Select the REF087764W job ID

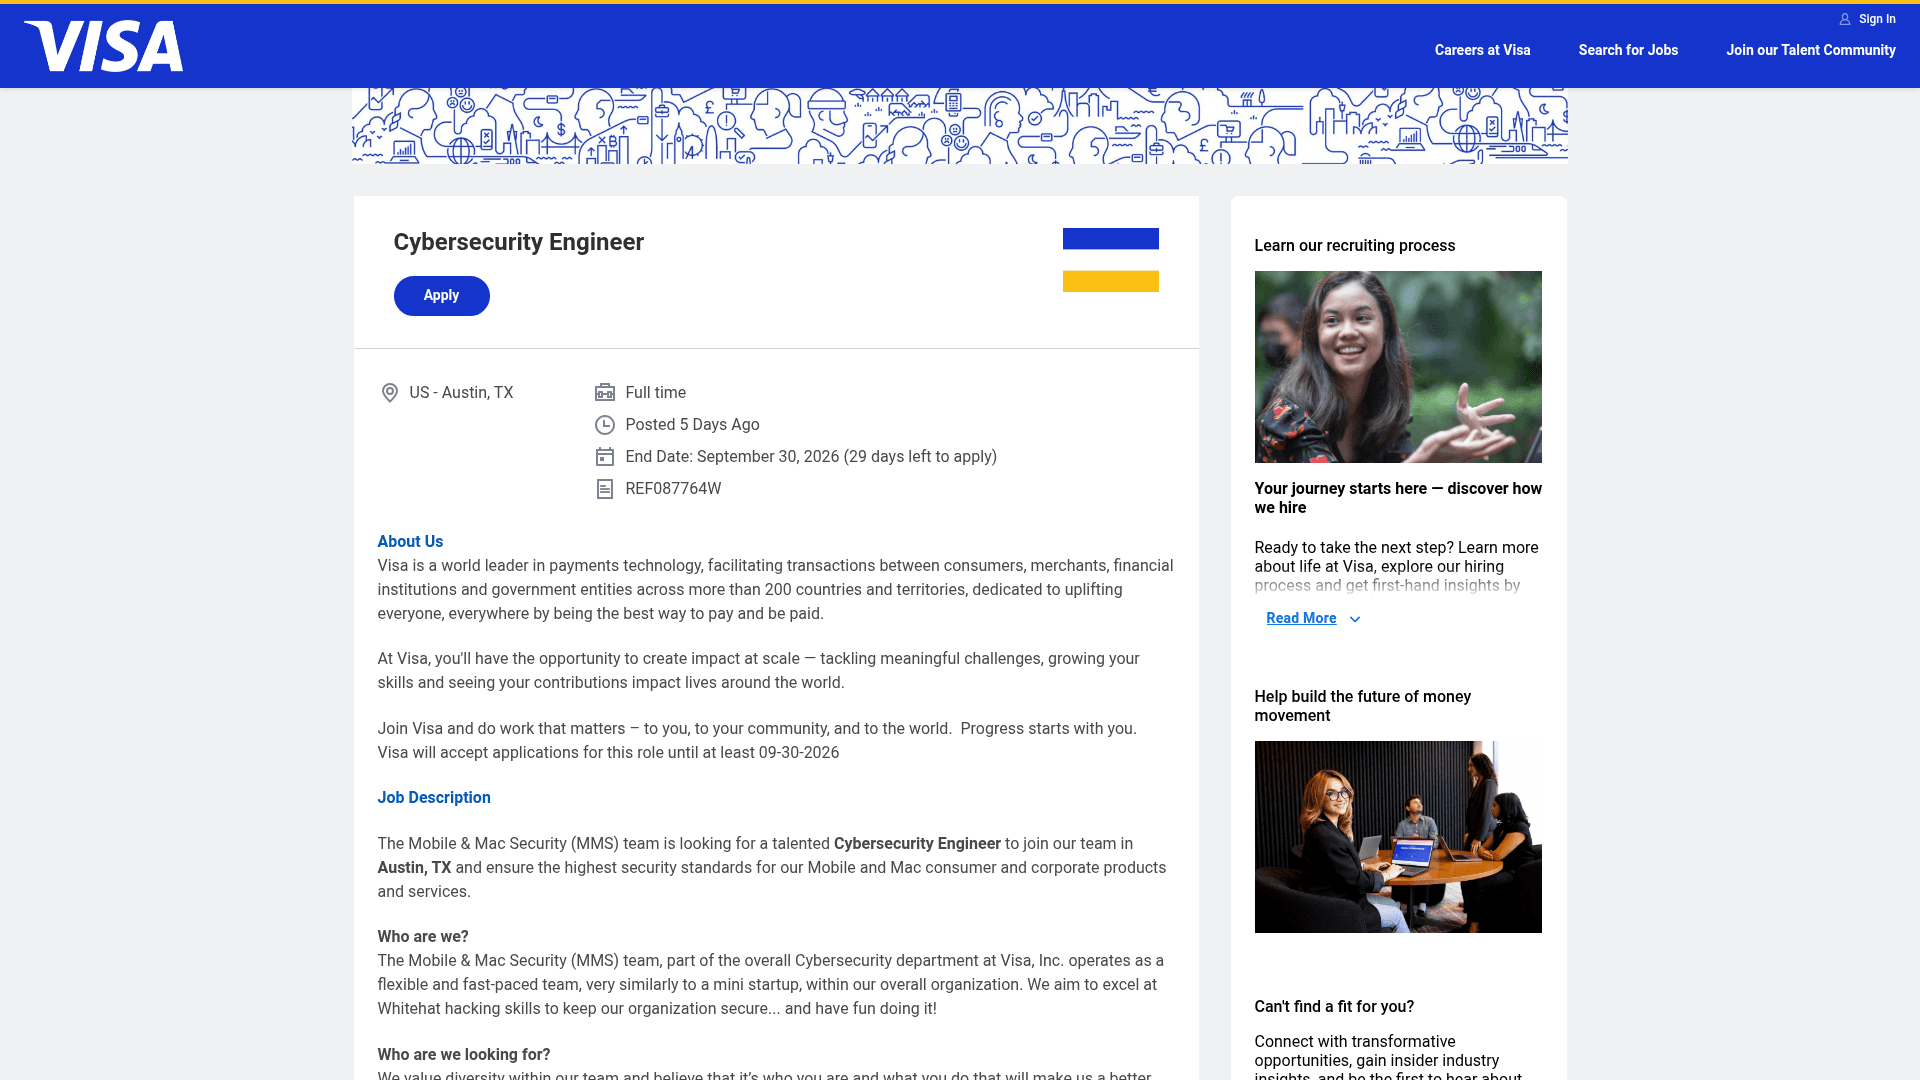coord(673,489)
